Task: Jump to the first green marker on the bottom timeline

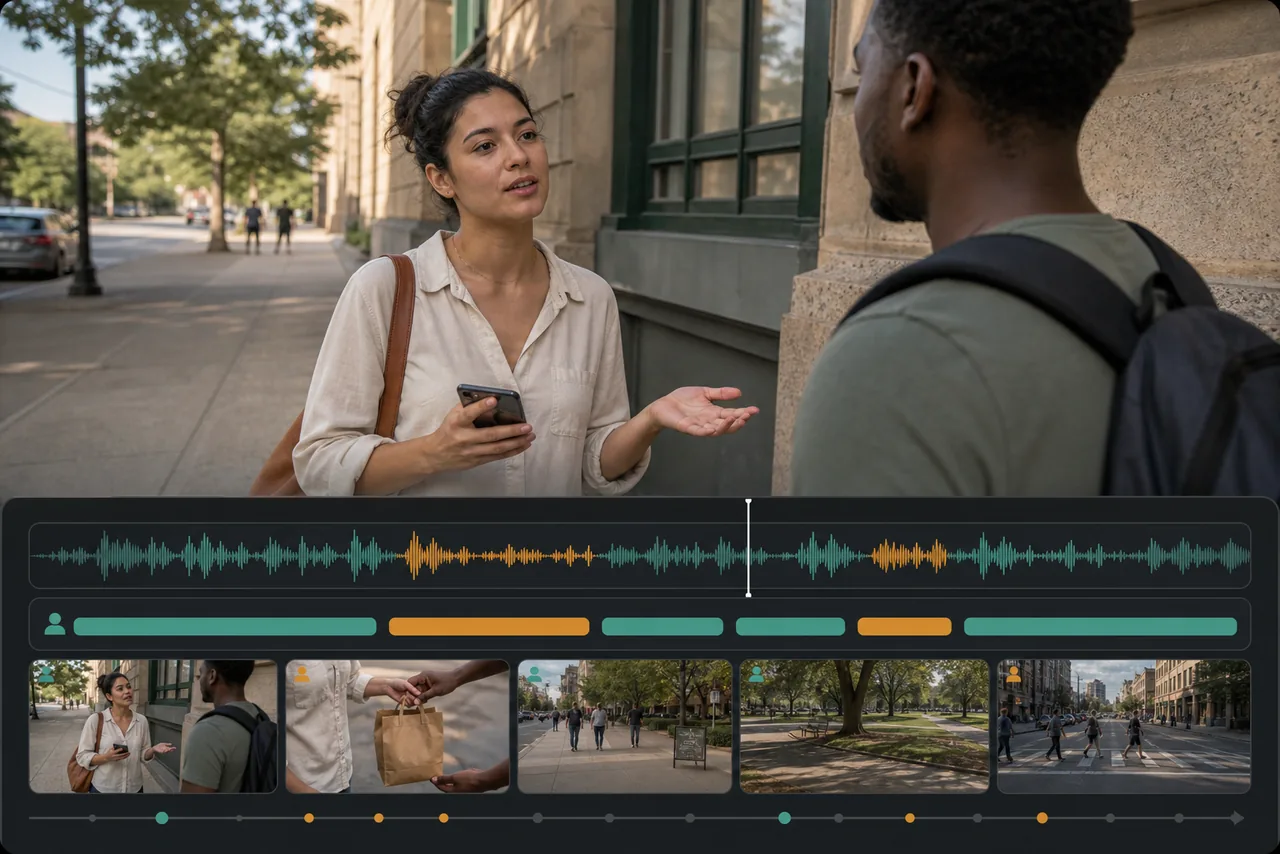Action: coord(162,818)
